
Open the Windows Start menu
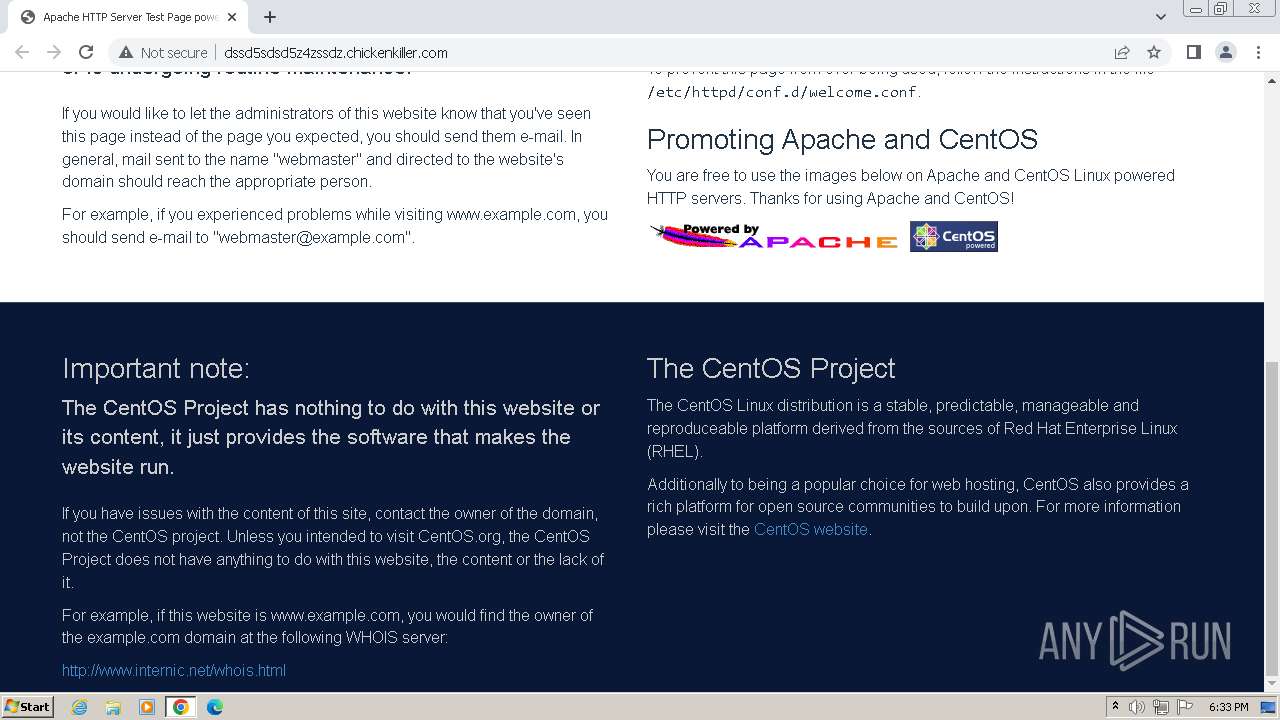(x=27, y=706)
